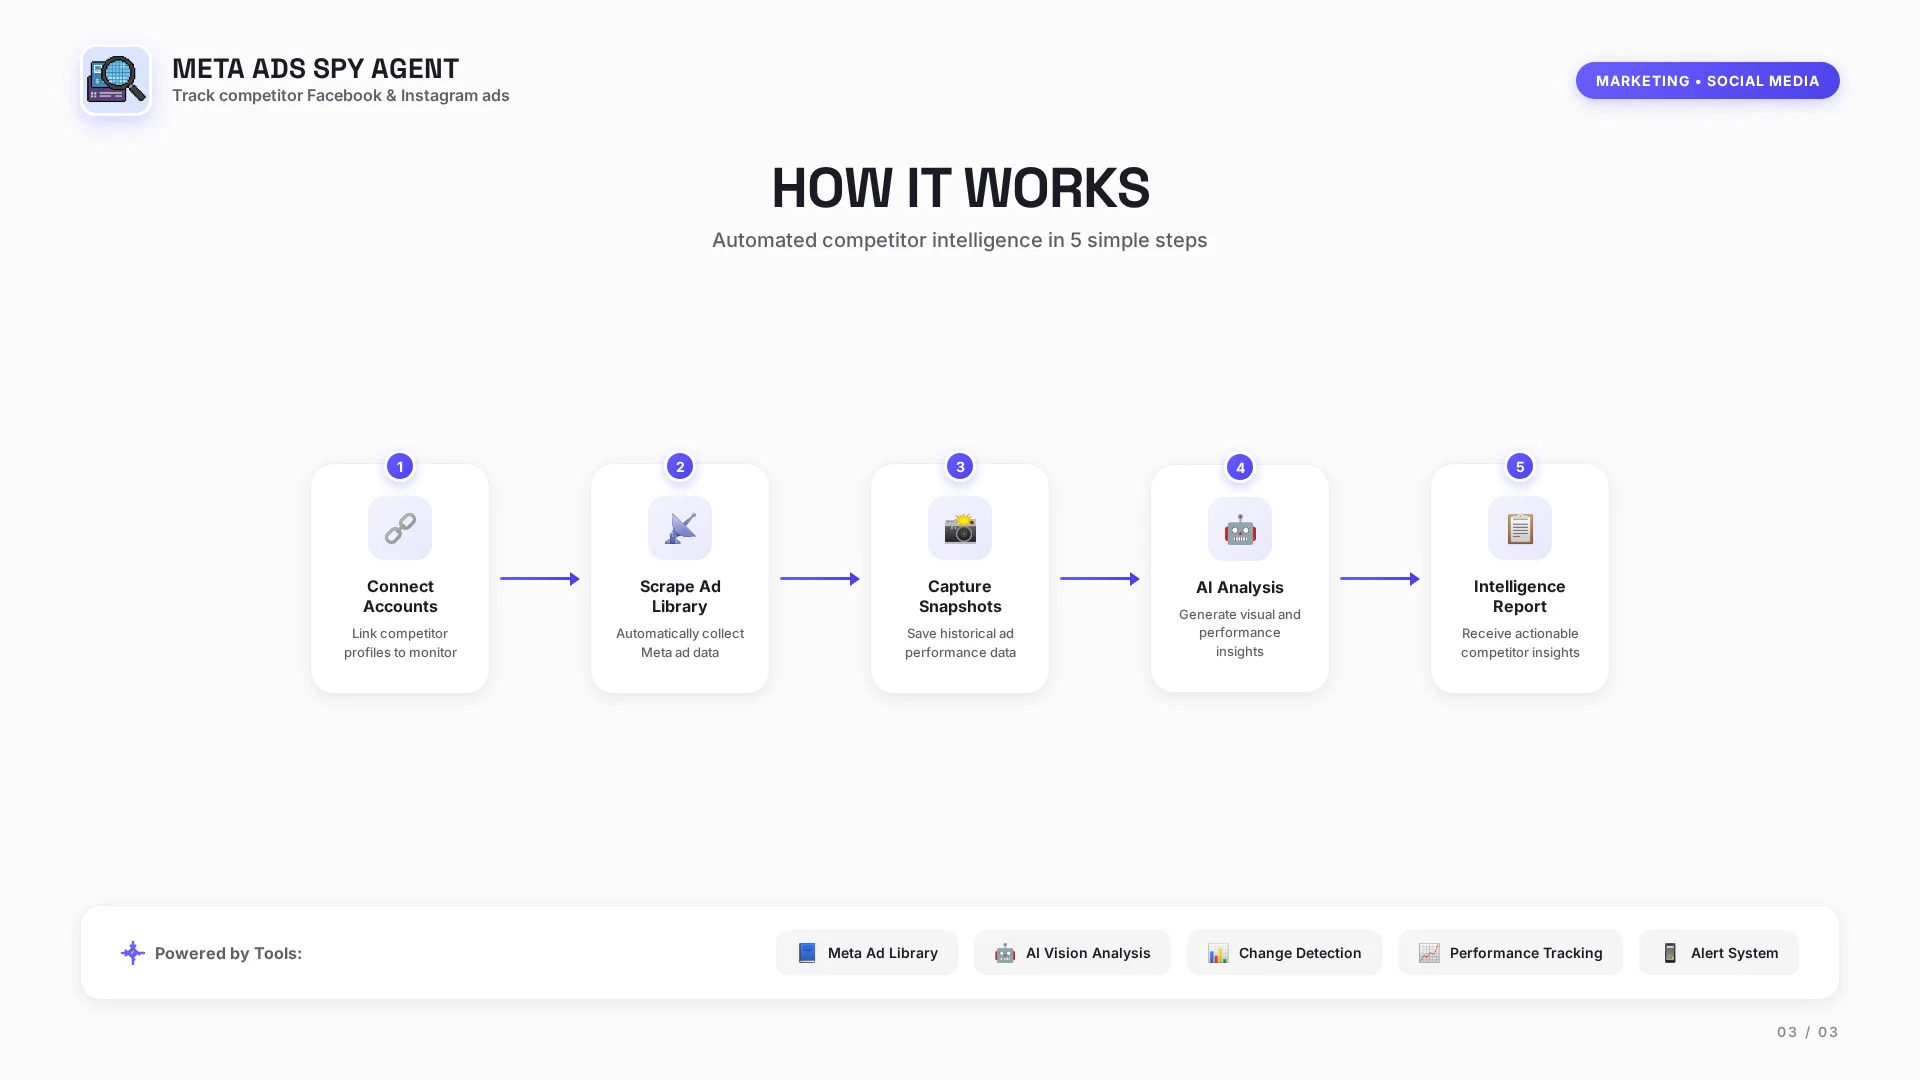This screenshot has width=1920, height=1080.
Task: Click the arrow between Connect Accounts and Scrape Ad Library
Action: (x=540, y=579)
